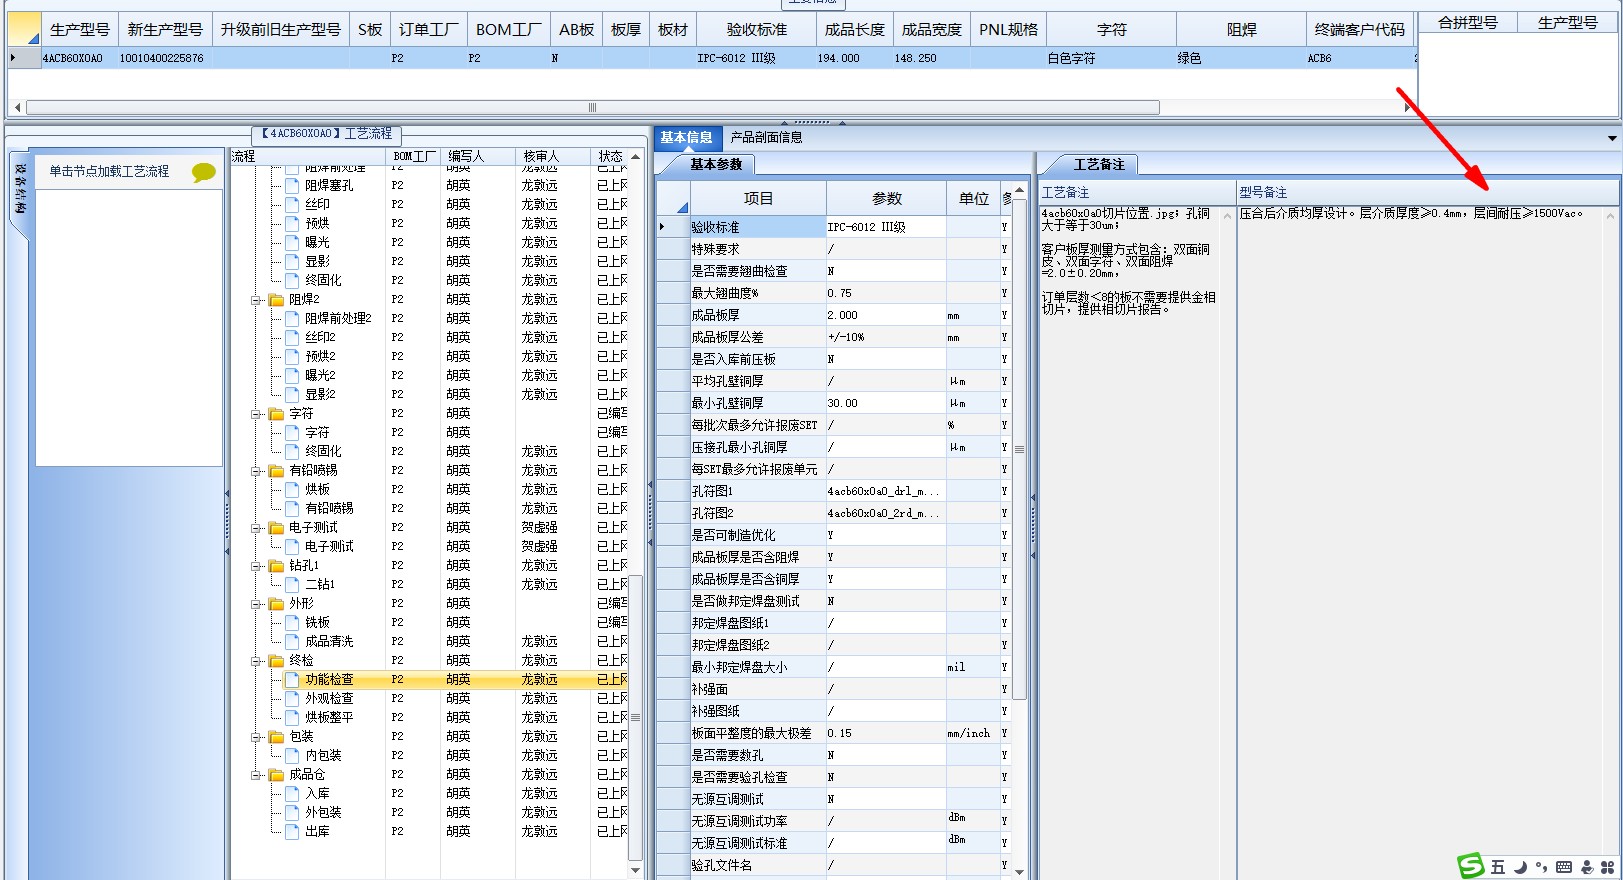Click the document icon beside 二钻1
Screen dimensions: 1623x880
[x=292, y=584]
